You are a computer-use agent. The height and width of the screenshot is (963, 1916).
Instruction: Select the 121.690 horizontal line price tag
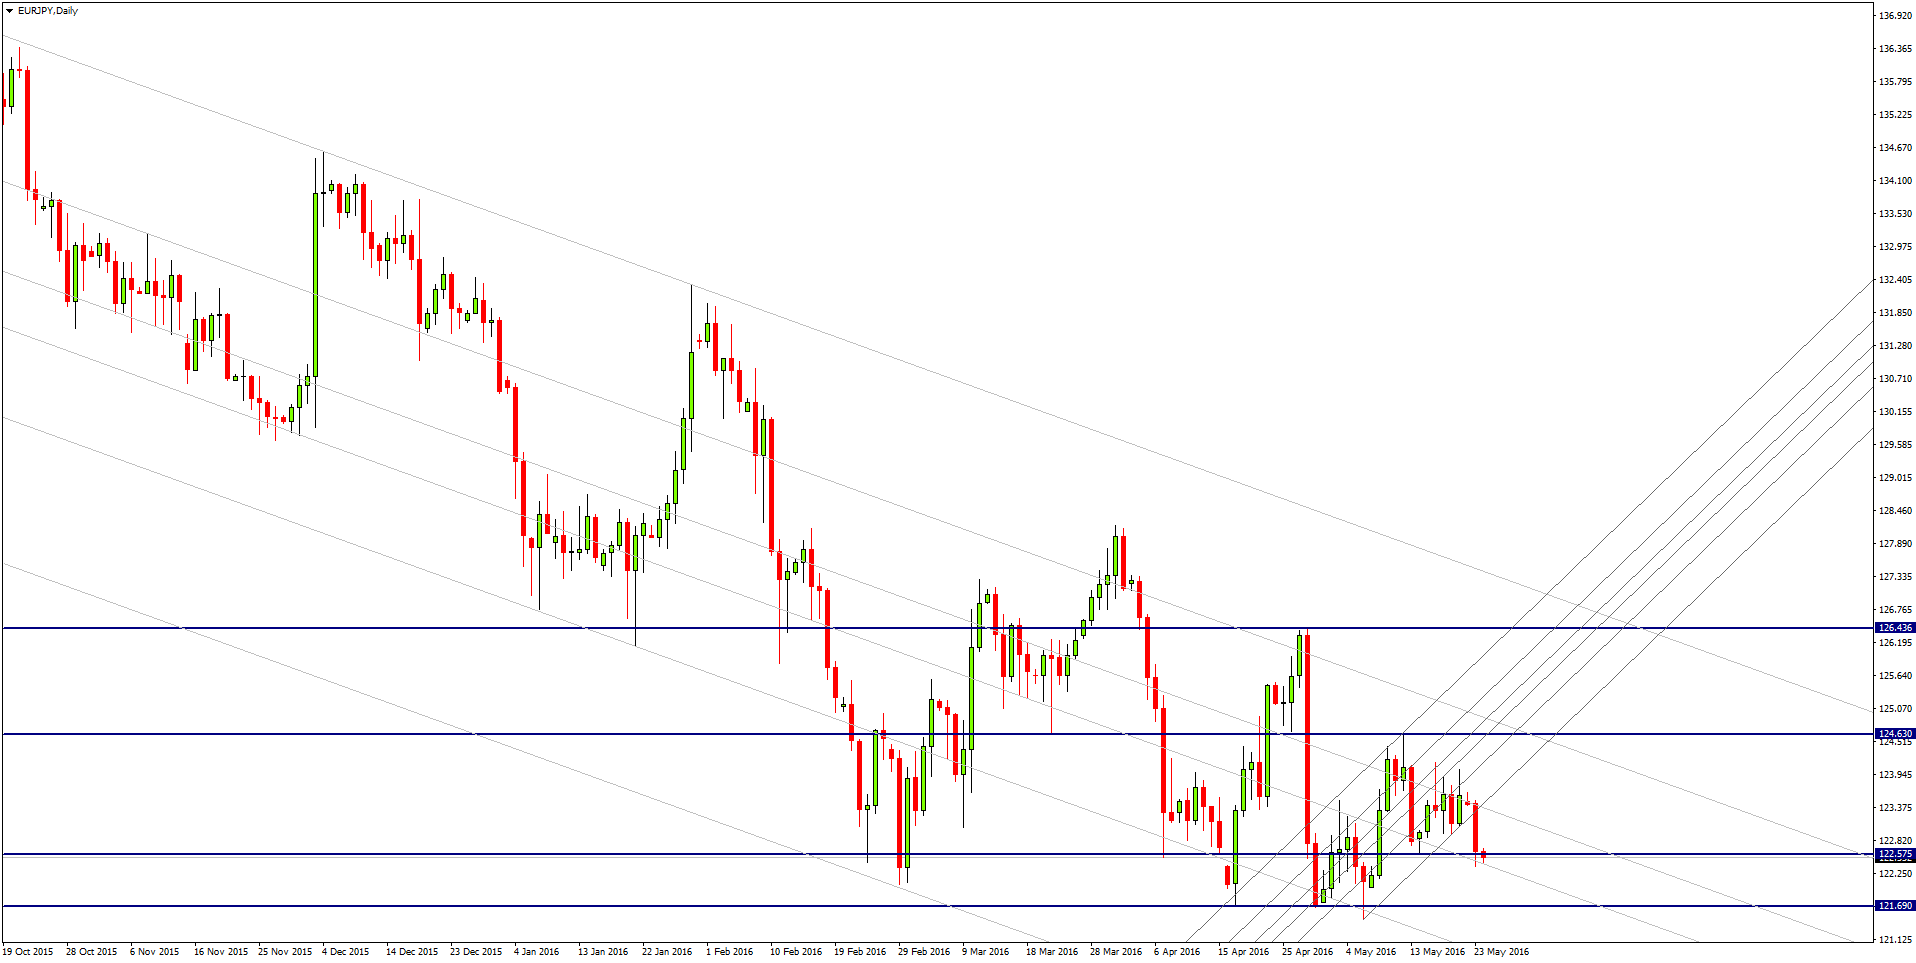[x=1895, y=906]
